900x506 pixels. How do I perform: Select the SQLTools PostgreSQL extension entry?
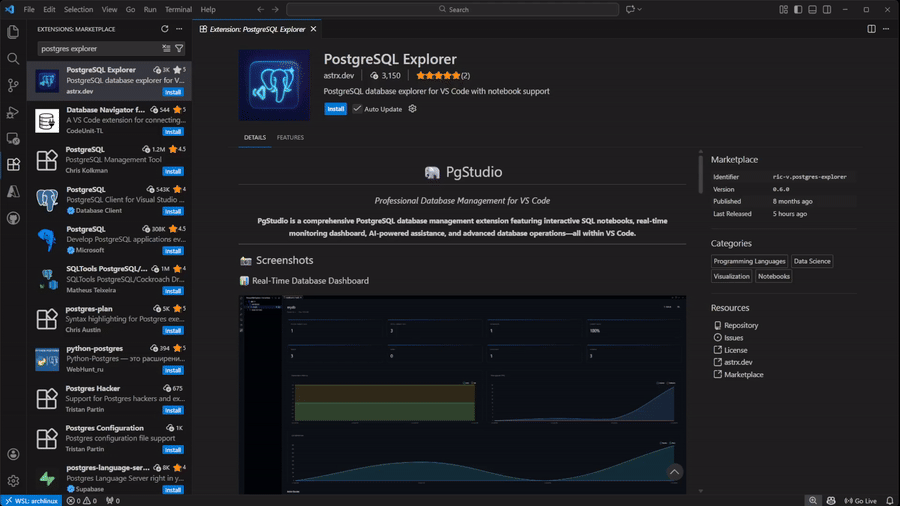point(109,279)
